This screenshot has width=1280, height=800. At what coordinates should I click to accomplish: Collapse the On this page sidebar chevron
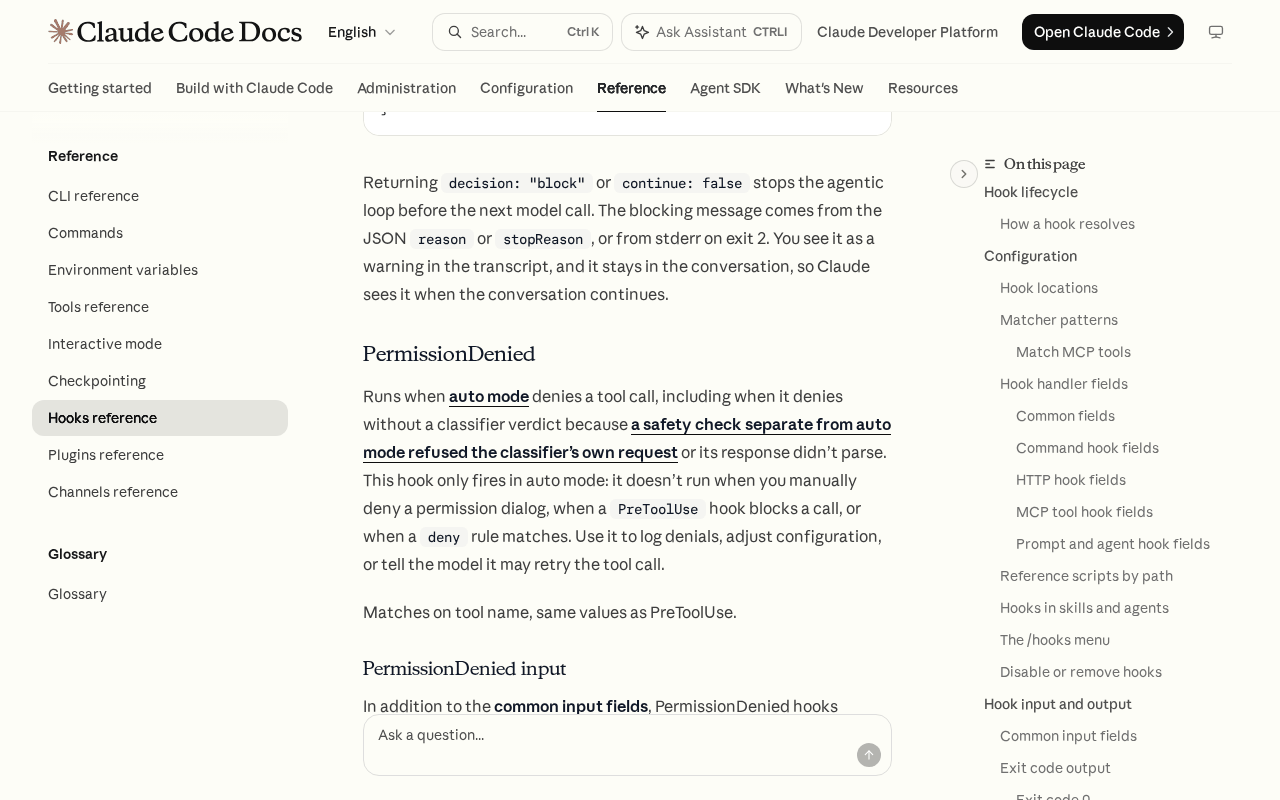pos(964,174)
